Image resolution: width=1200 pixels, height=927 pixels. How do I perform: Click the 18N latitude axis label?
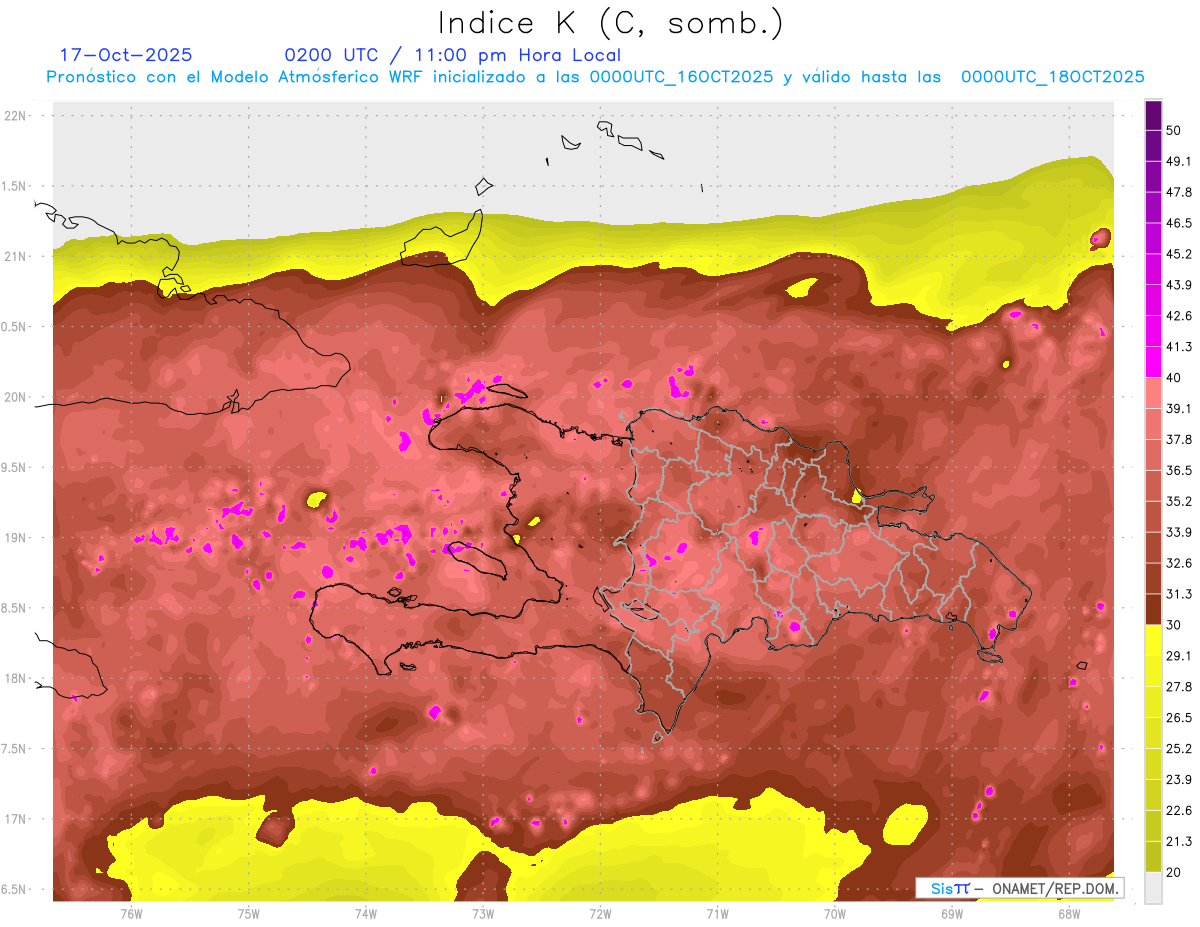click(x=17, y=679)
